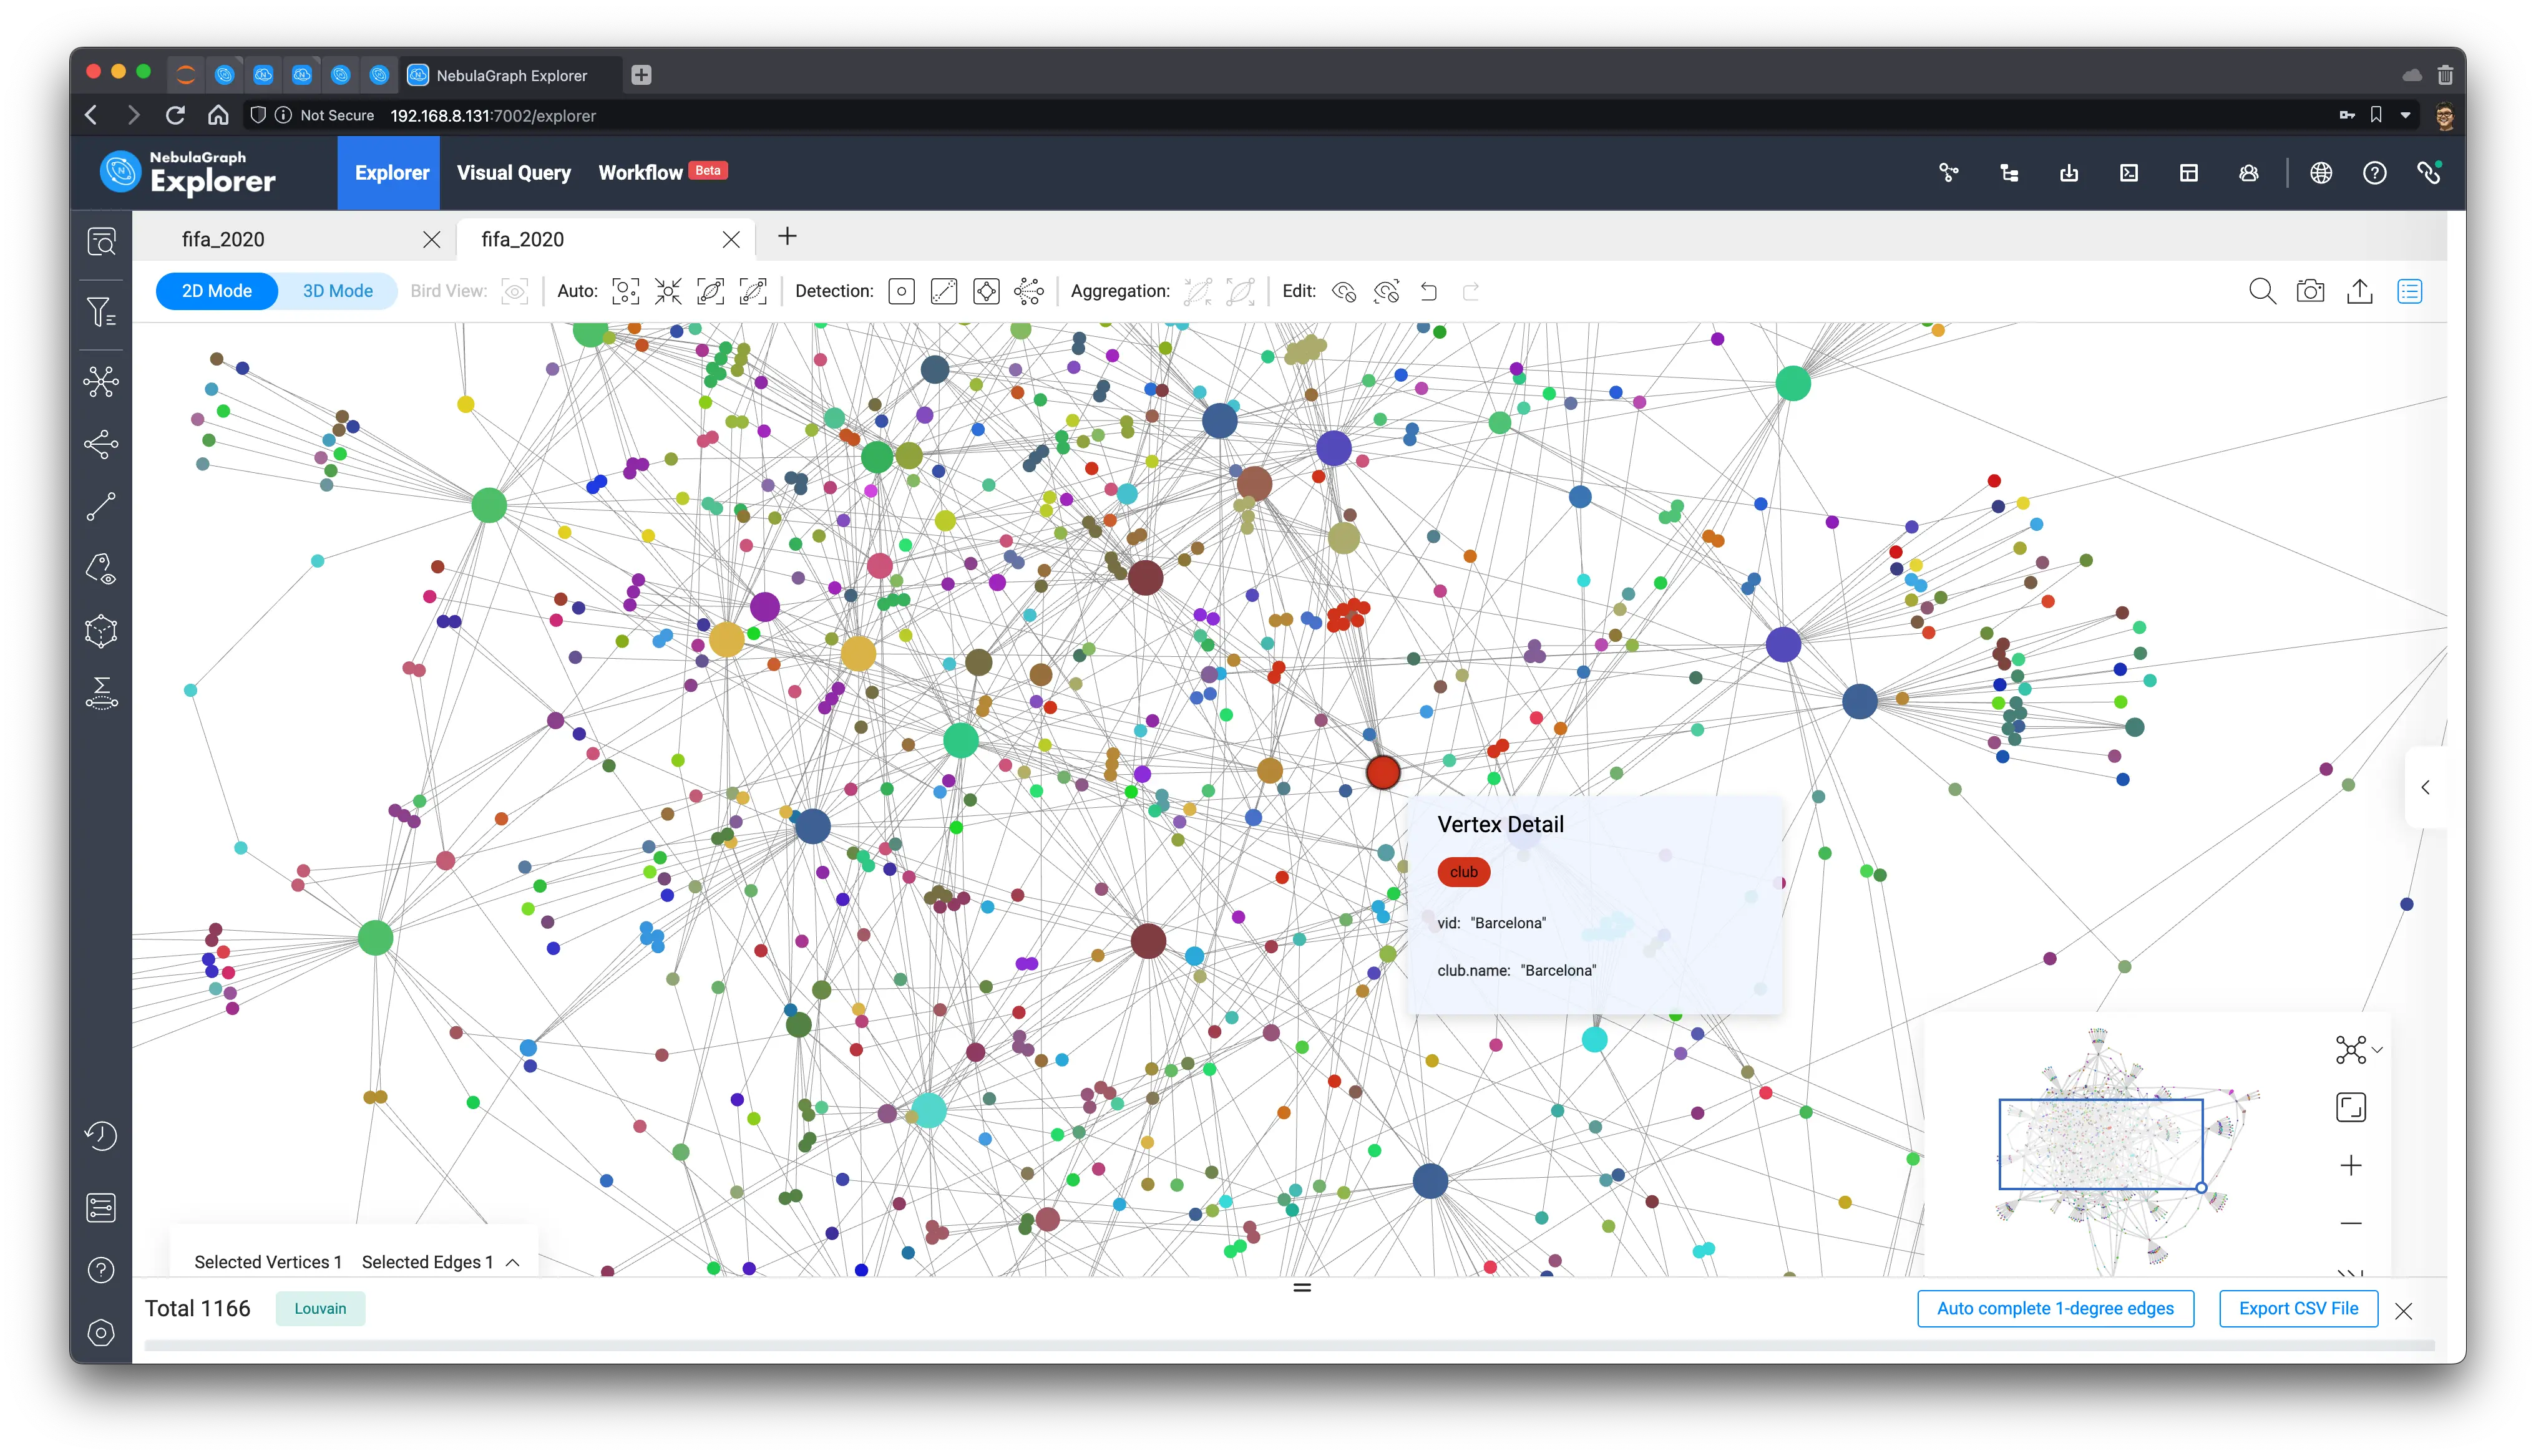Click the canvas camera screenshot icon

[x=2310, y=291]
